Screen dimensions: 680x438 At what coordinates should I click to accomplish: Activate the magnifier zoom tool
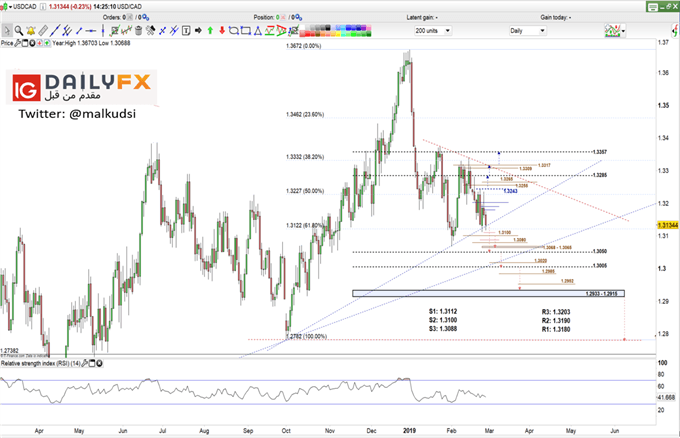click(x=19, y=31)
